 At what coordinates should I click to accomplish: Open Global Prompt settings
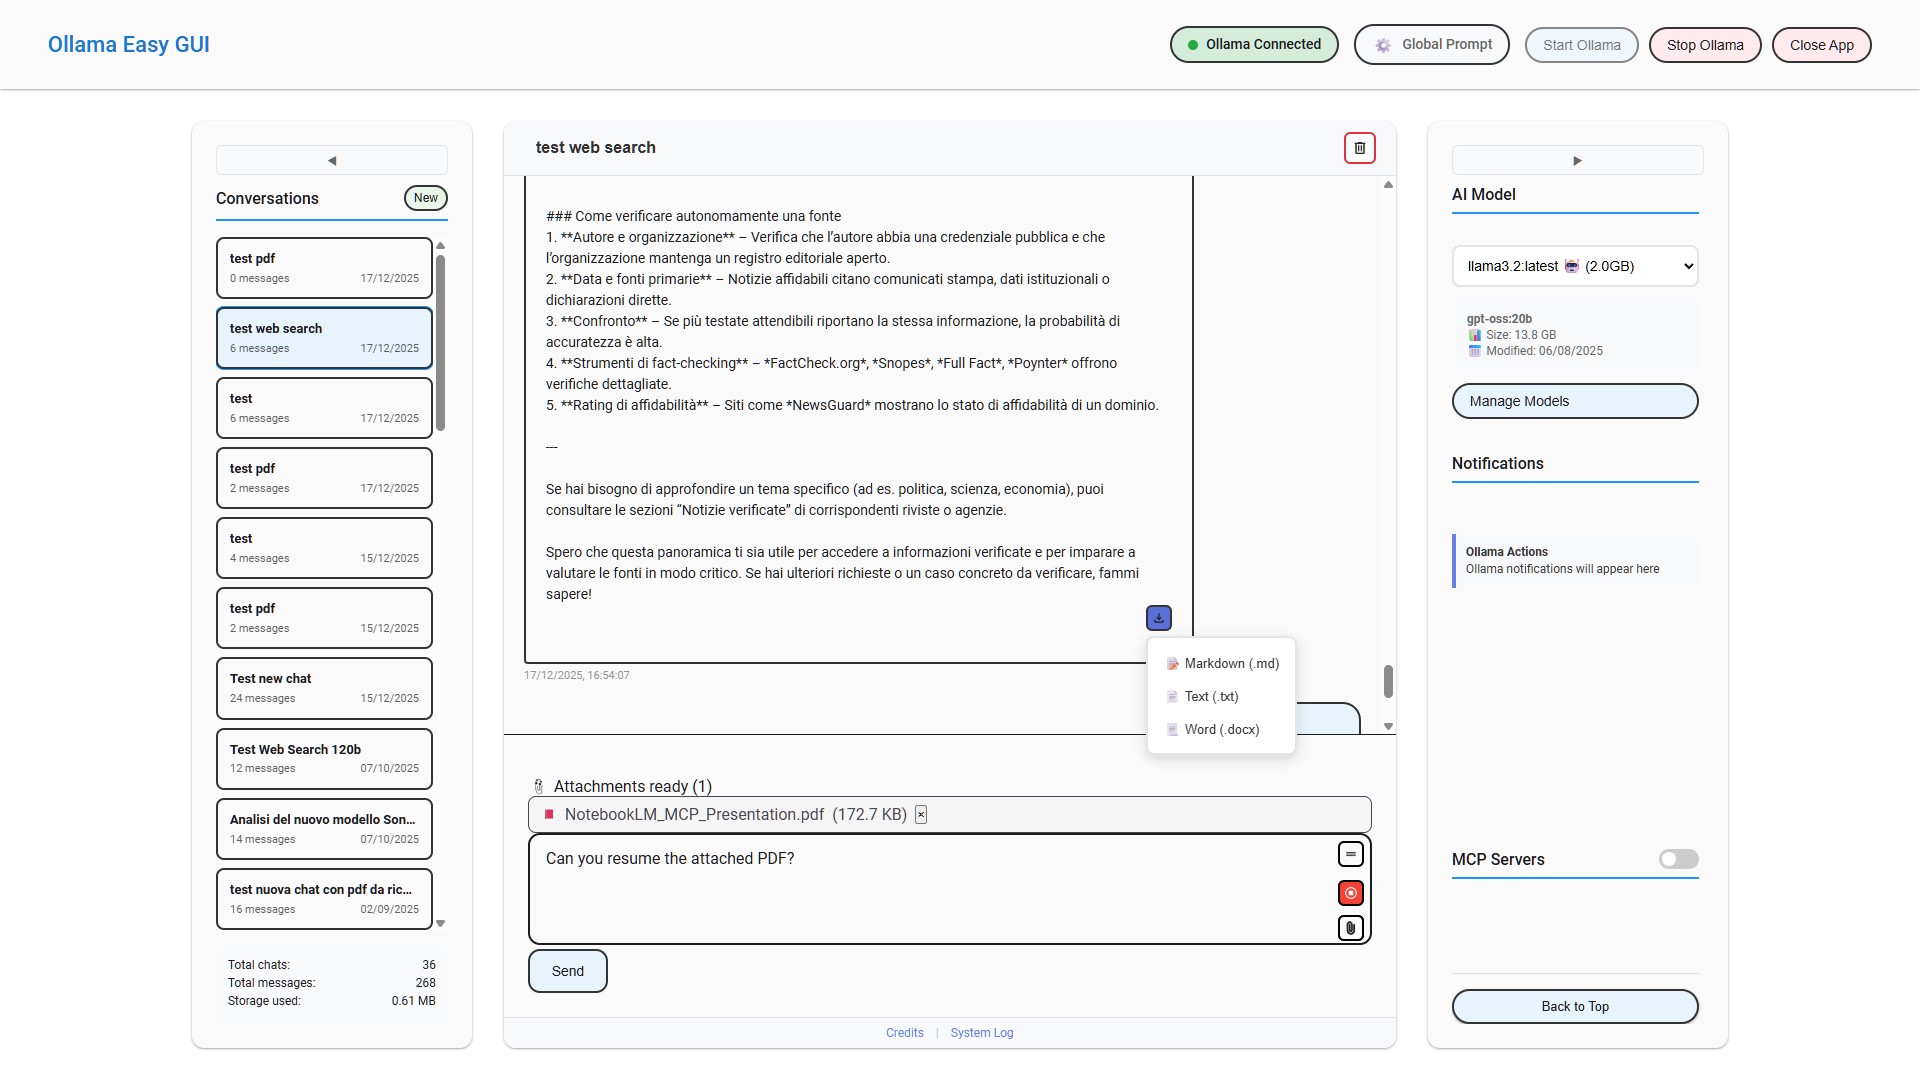[1431, 45]
